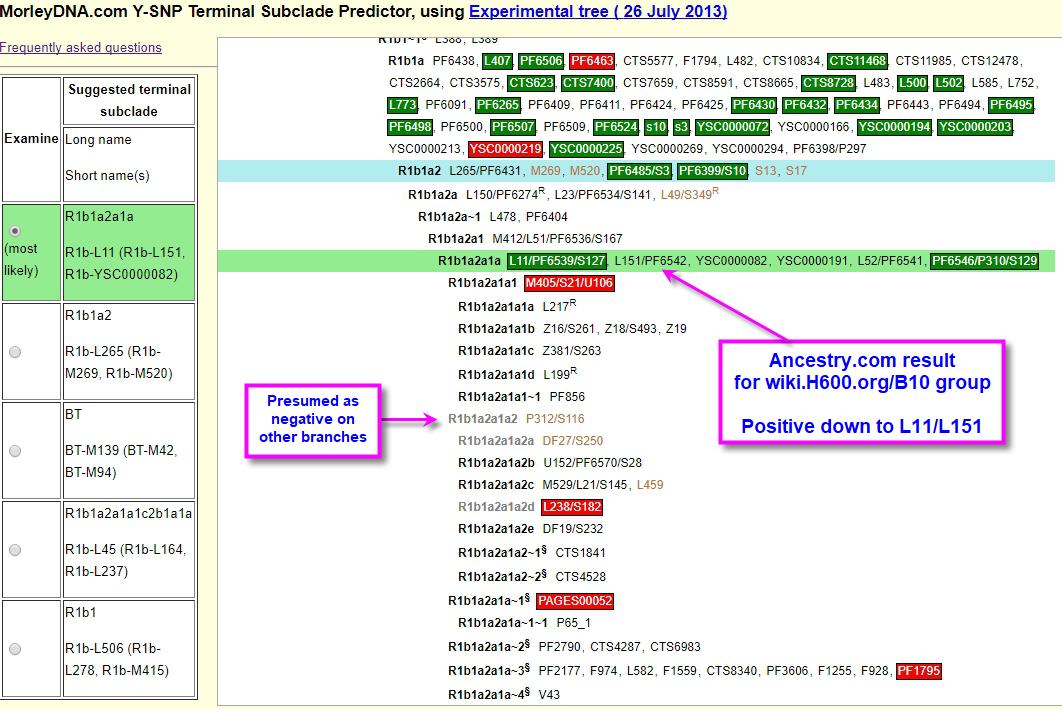Select the R1b1a2a1a1c2b1a1a radio button

coord(15,549)
